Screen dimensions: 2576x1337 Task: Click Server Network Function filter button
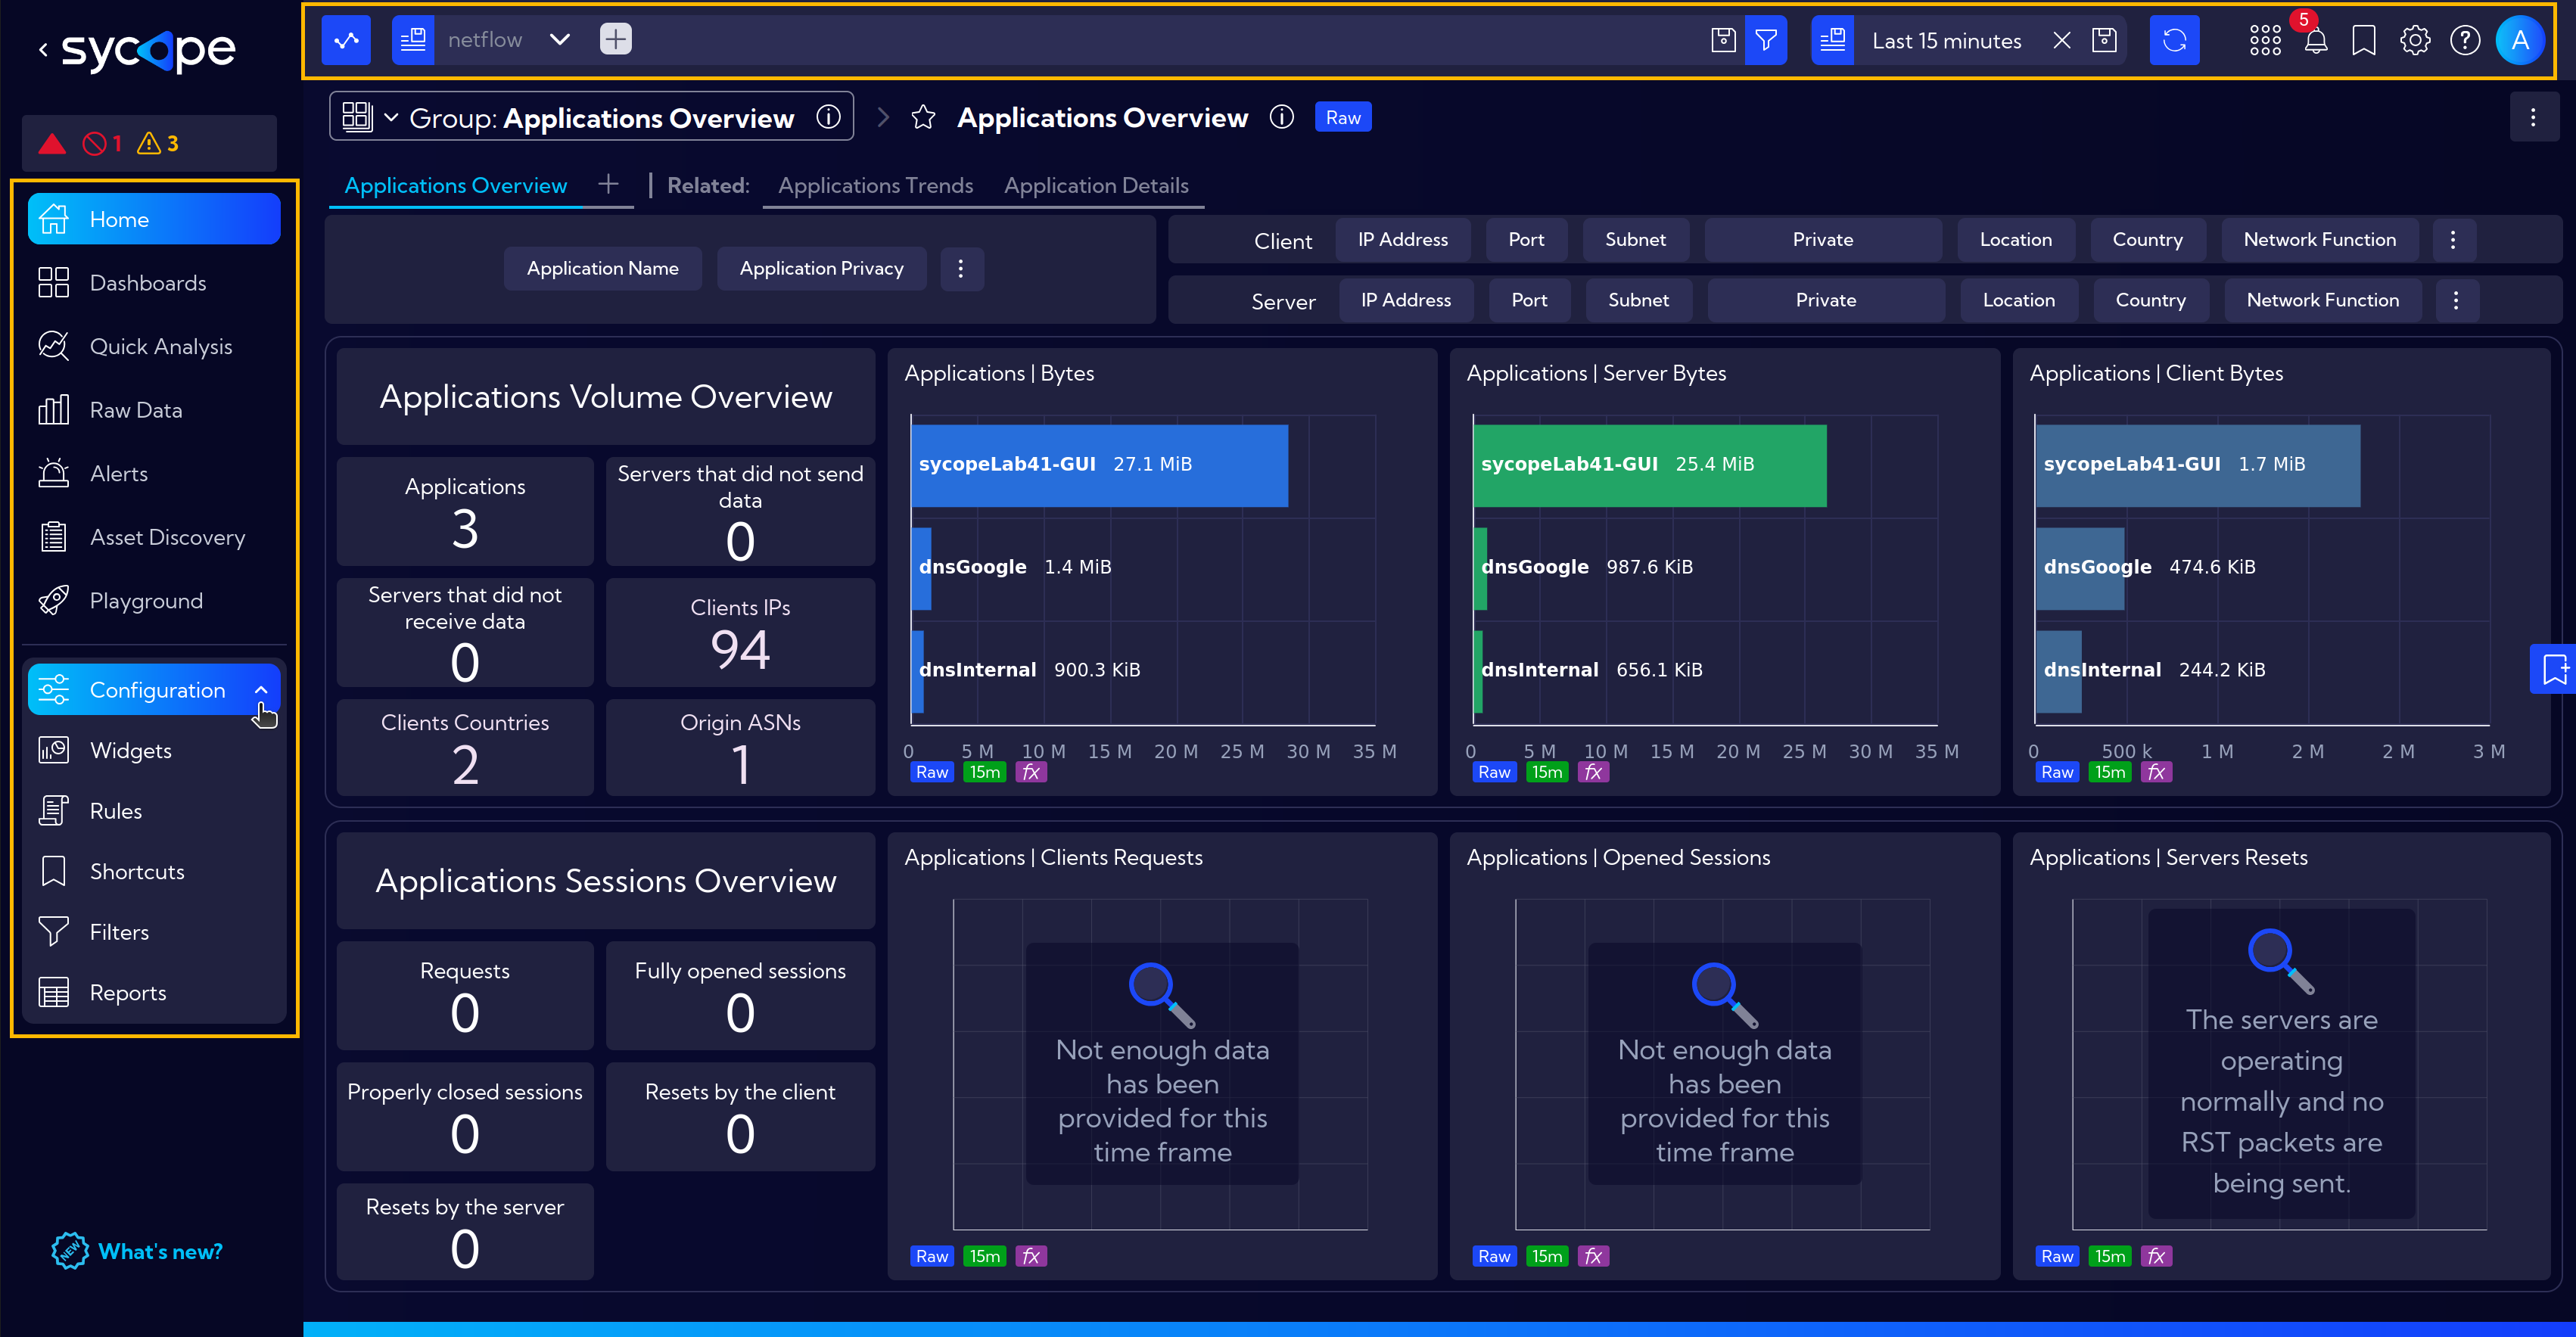pyautogui.click(x=2322, y=300)
